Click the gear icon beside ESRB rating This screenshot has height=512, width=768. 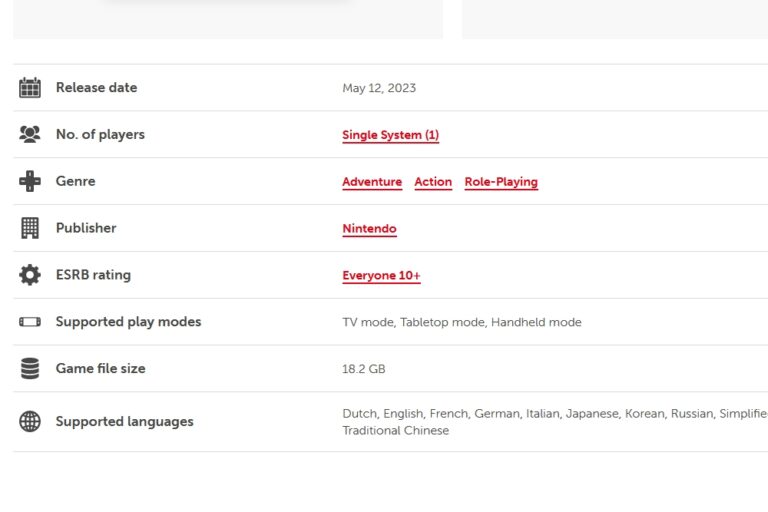click(x=30, y=275)
